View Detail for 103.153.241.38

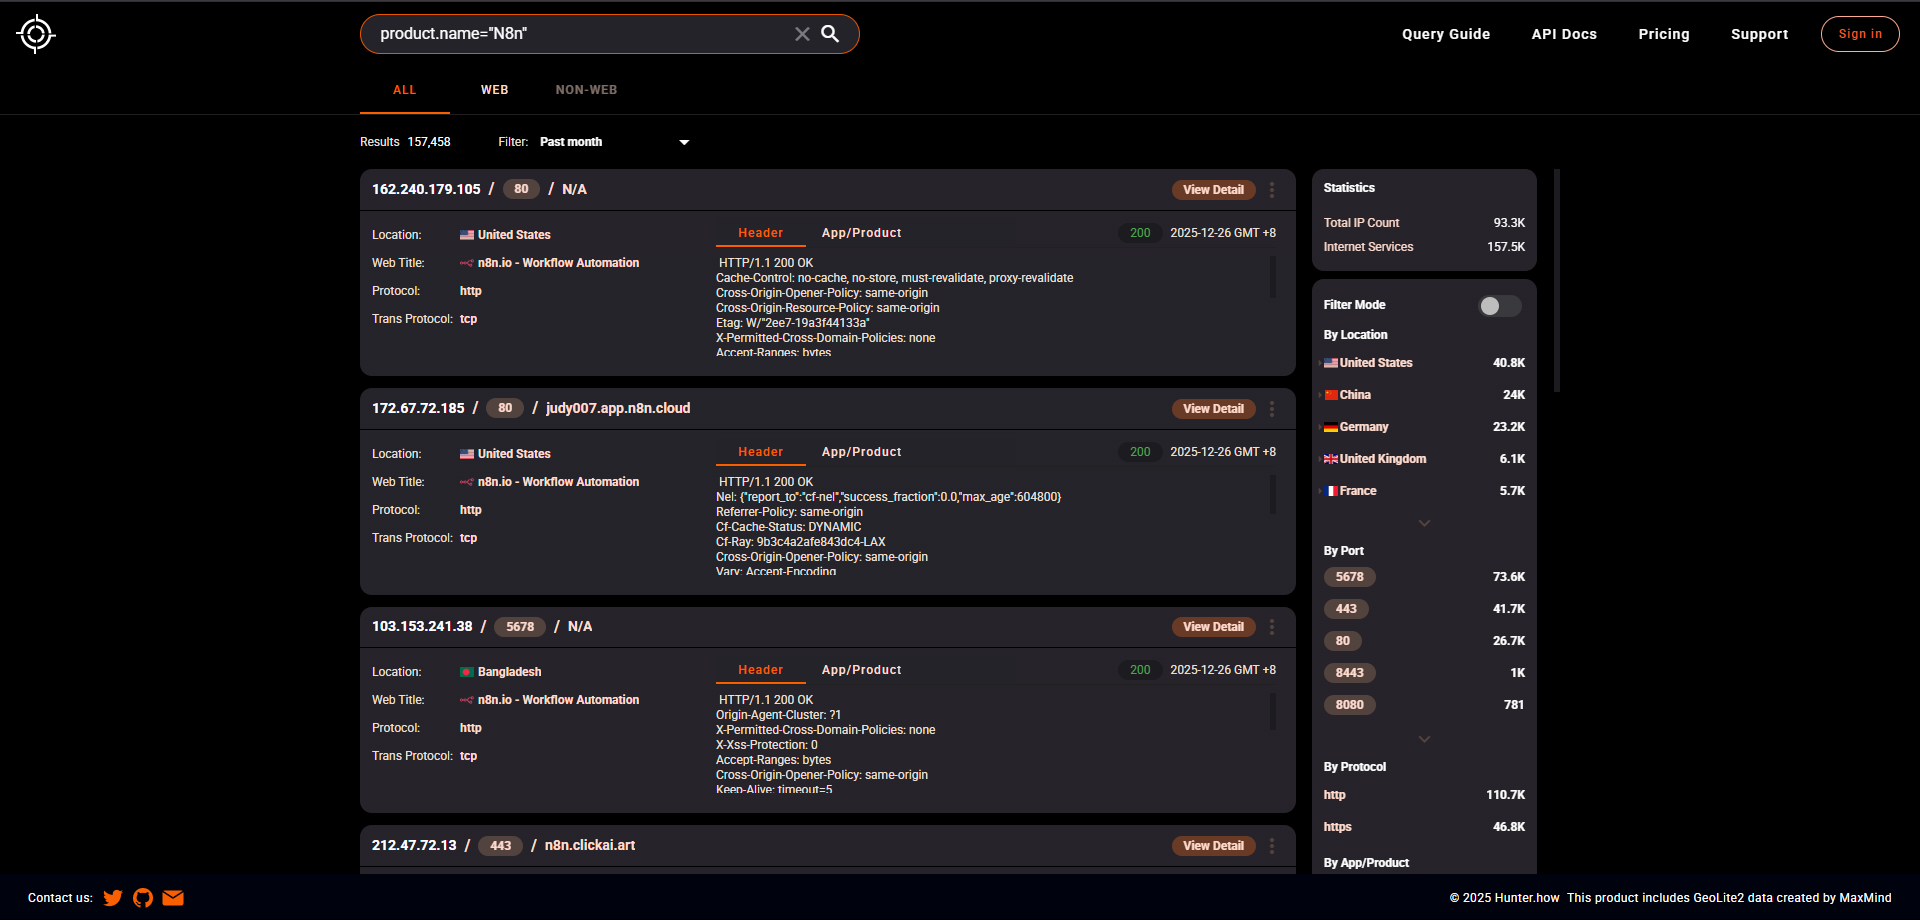click(x=1213, y=627)
